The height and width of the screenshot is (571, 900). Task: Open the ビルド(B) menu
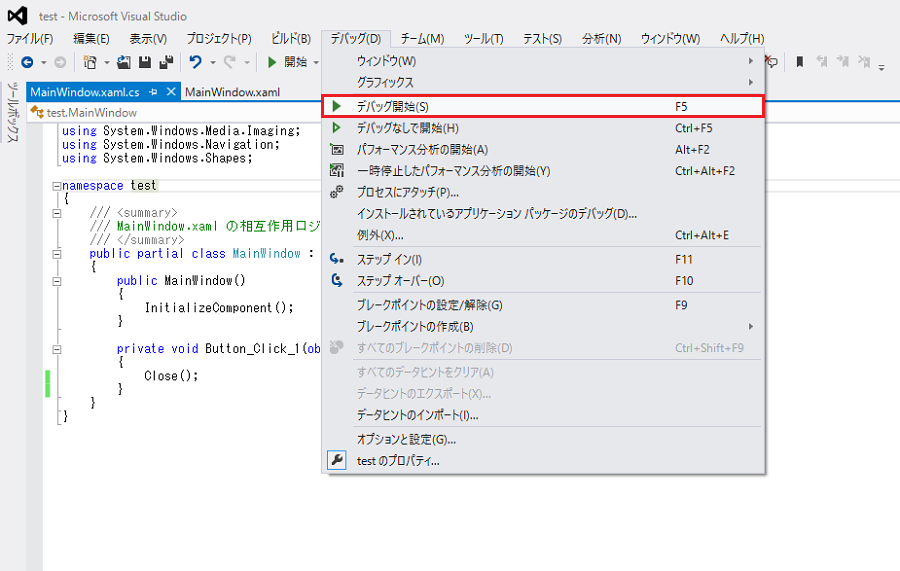[x=291, y=38]
